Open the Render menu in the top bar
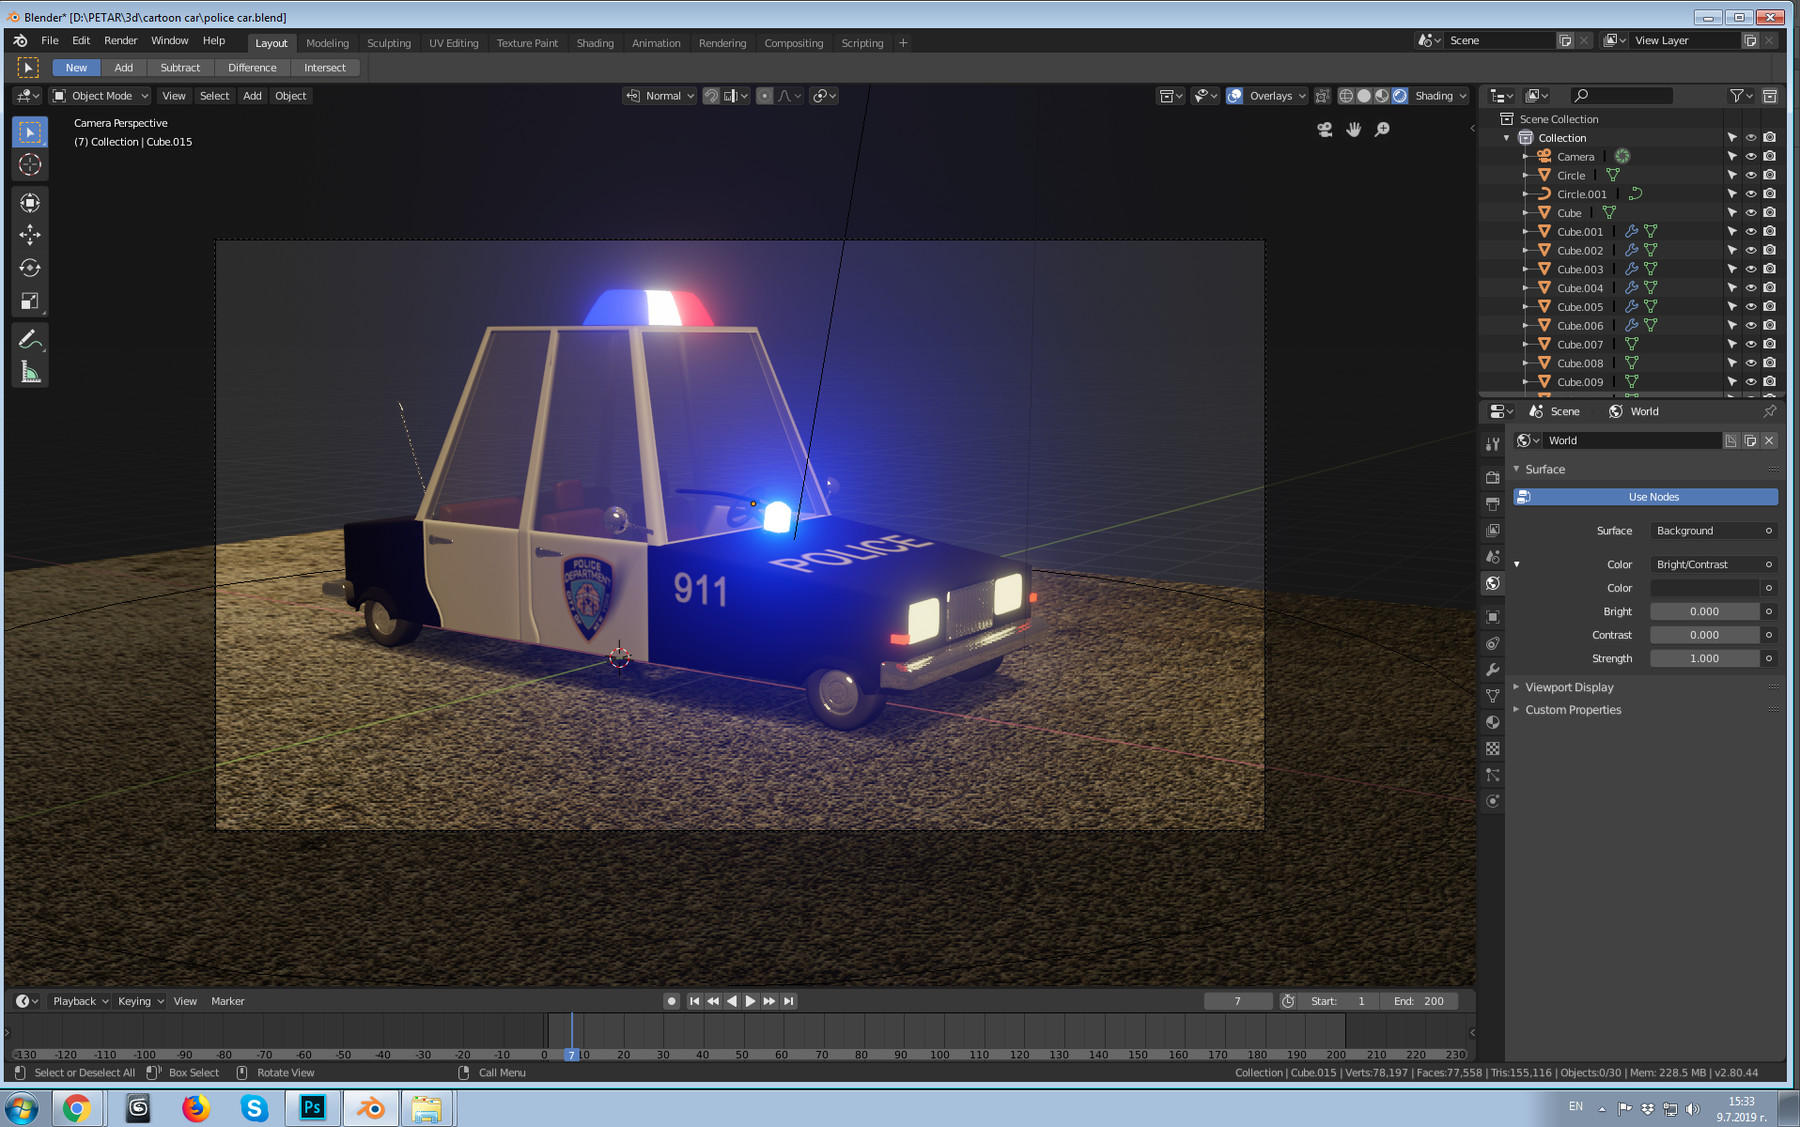Screen dimensions: 1800x1127 [x=120, y=40]
